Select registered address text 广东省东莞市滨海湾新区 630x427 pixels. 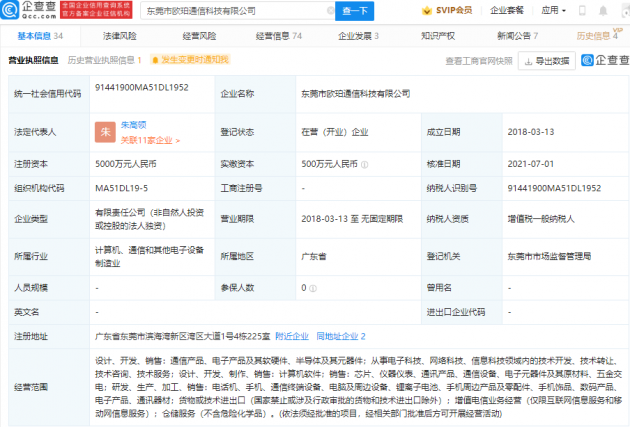click(x=182, y=337)
